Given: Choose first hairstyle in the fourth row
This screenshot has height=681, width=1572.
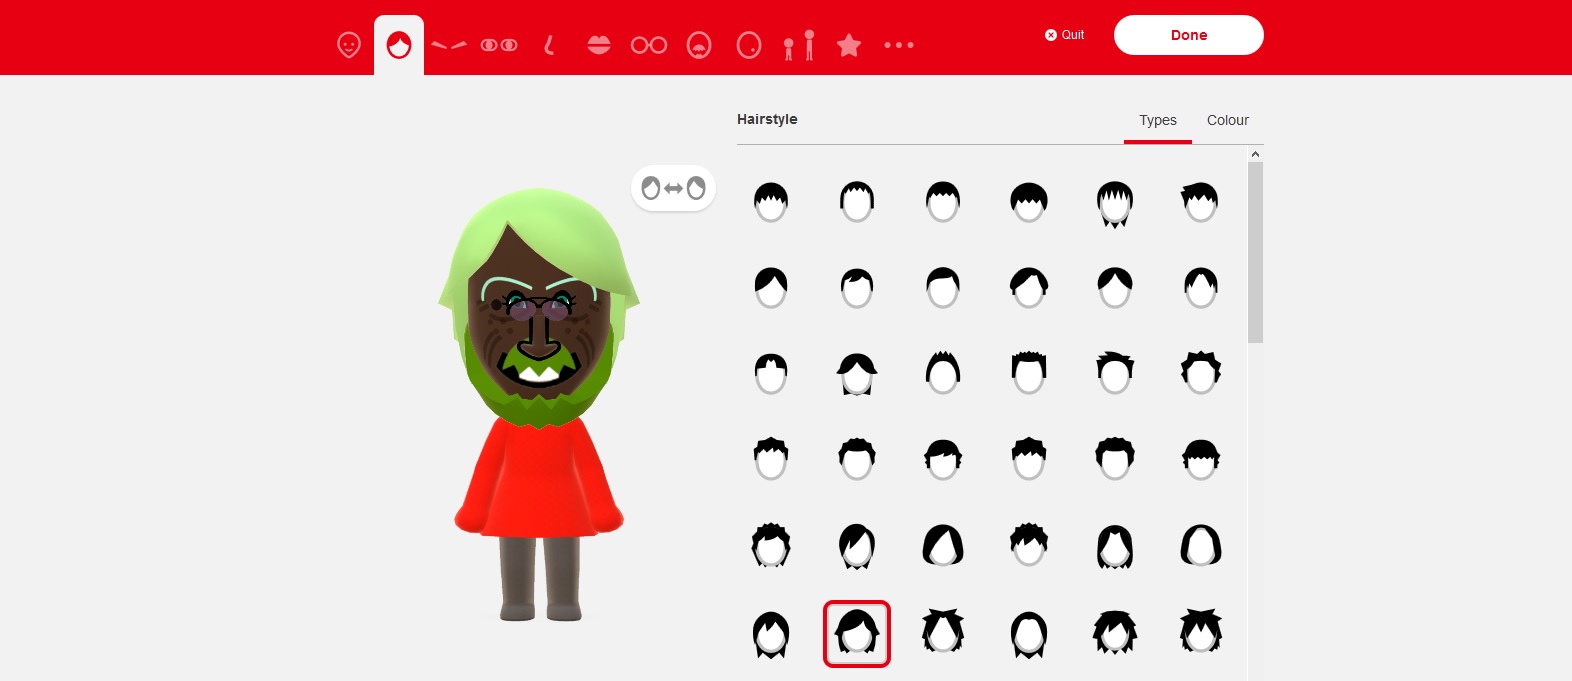Looking at the screenshot, I should (771, 459).
